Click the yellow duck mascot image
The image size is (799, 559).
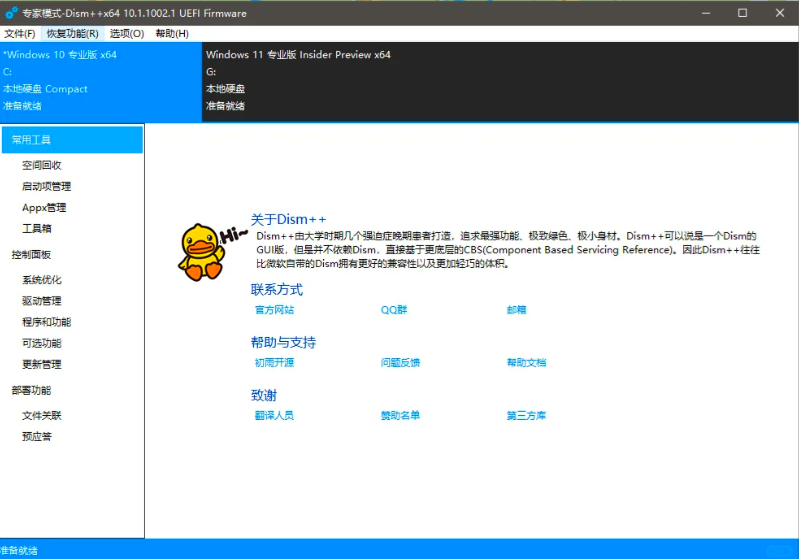coord(202,252)
